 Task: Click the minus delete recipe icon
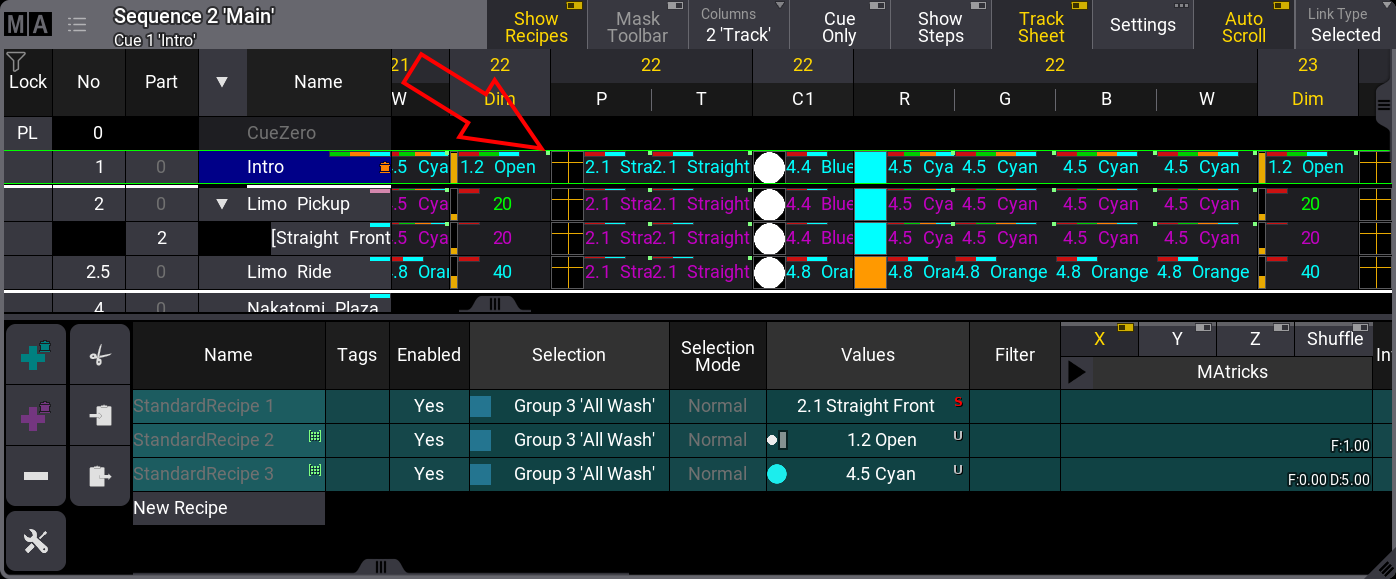click(36, 476)
